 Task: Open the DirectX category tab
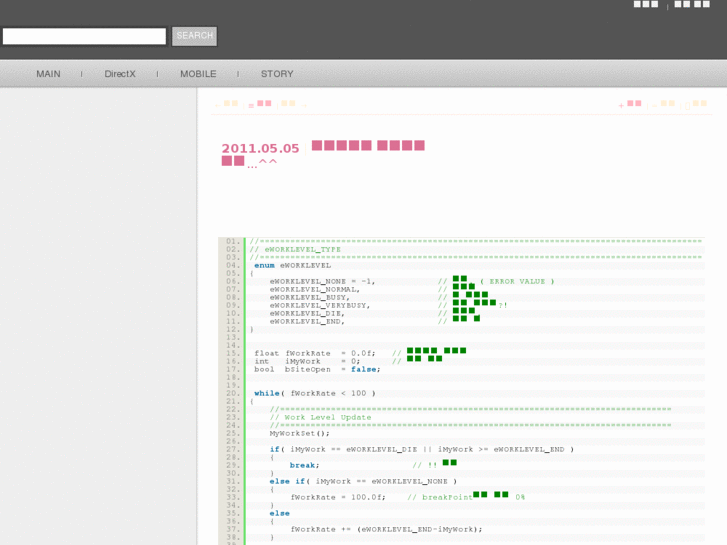[120, 74]
